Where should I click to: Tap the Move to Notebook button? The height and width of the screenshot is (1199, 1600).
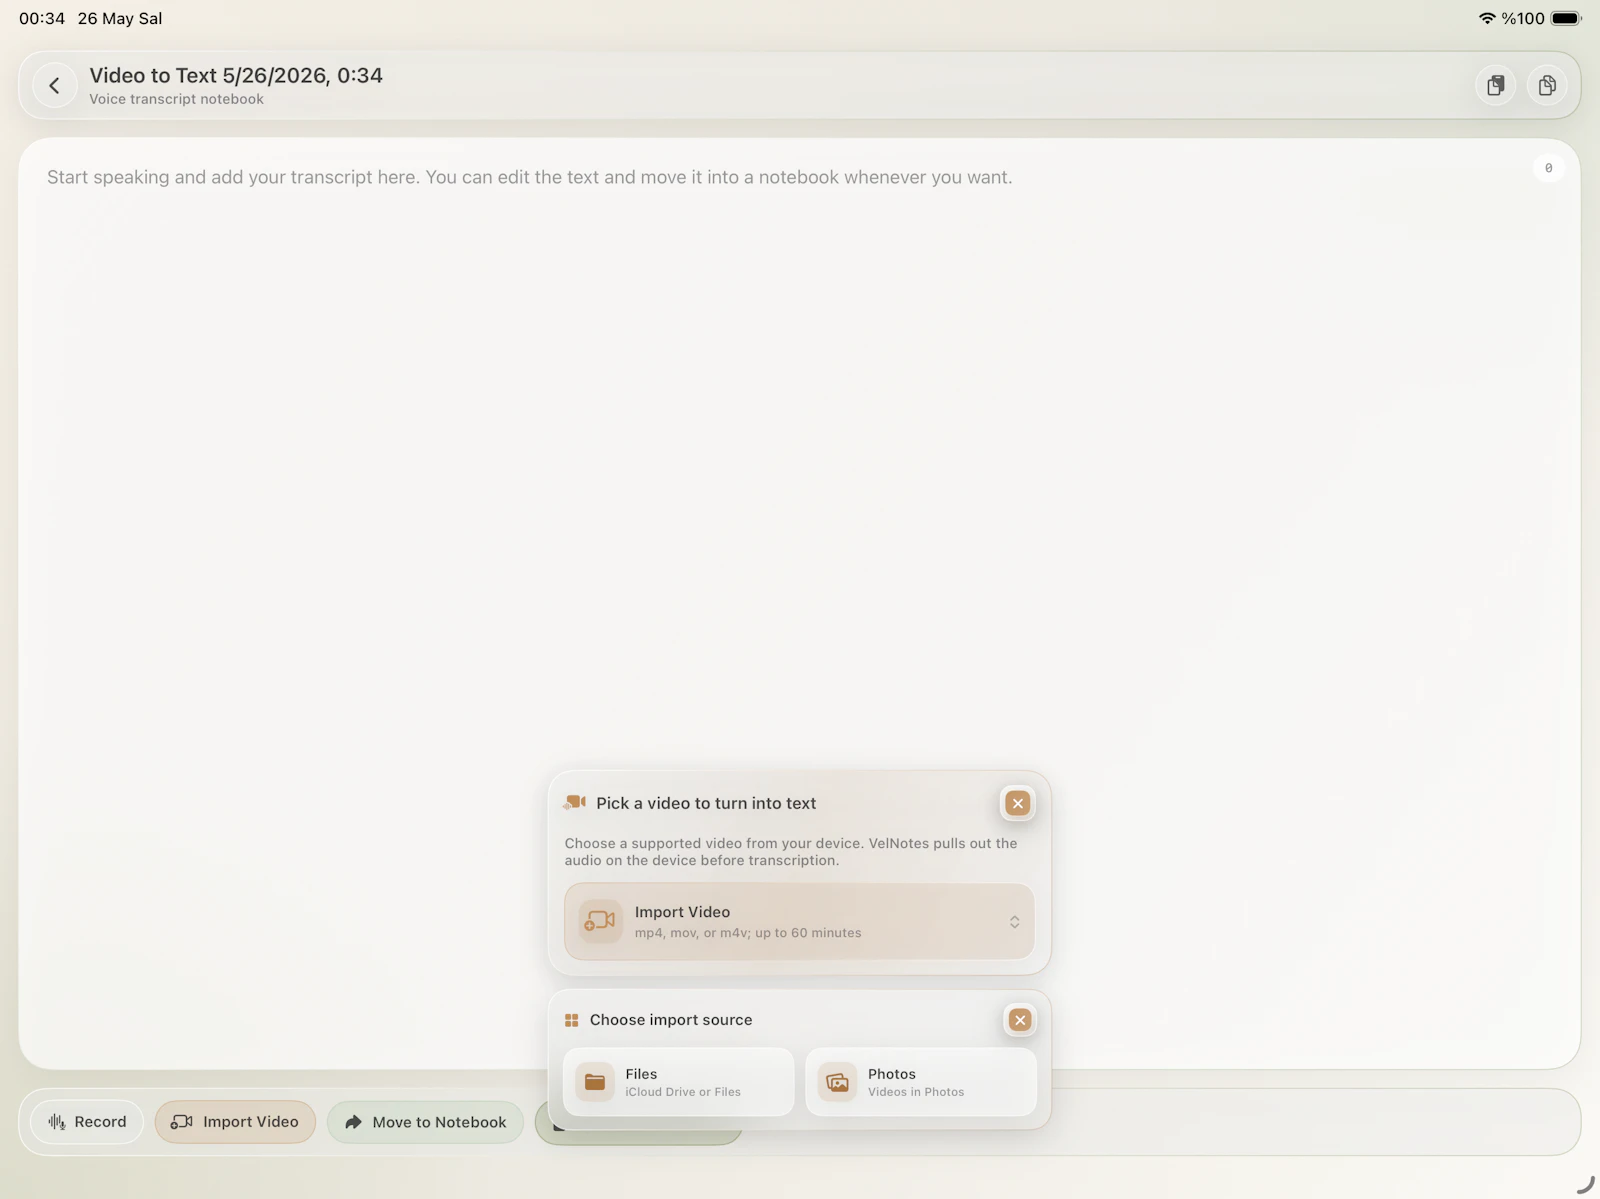tap(425, 1122)
